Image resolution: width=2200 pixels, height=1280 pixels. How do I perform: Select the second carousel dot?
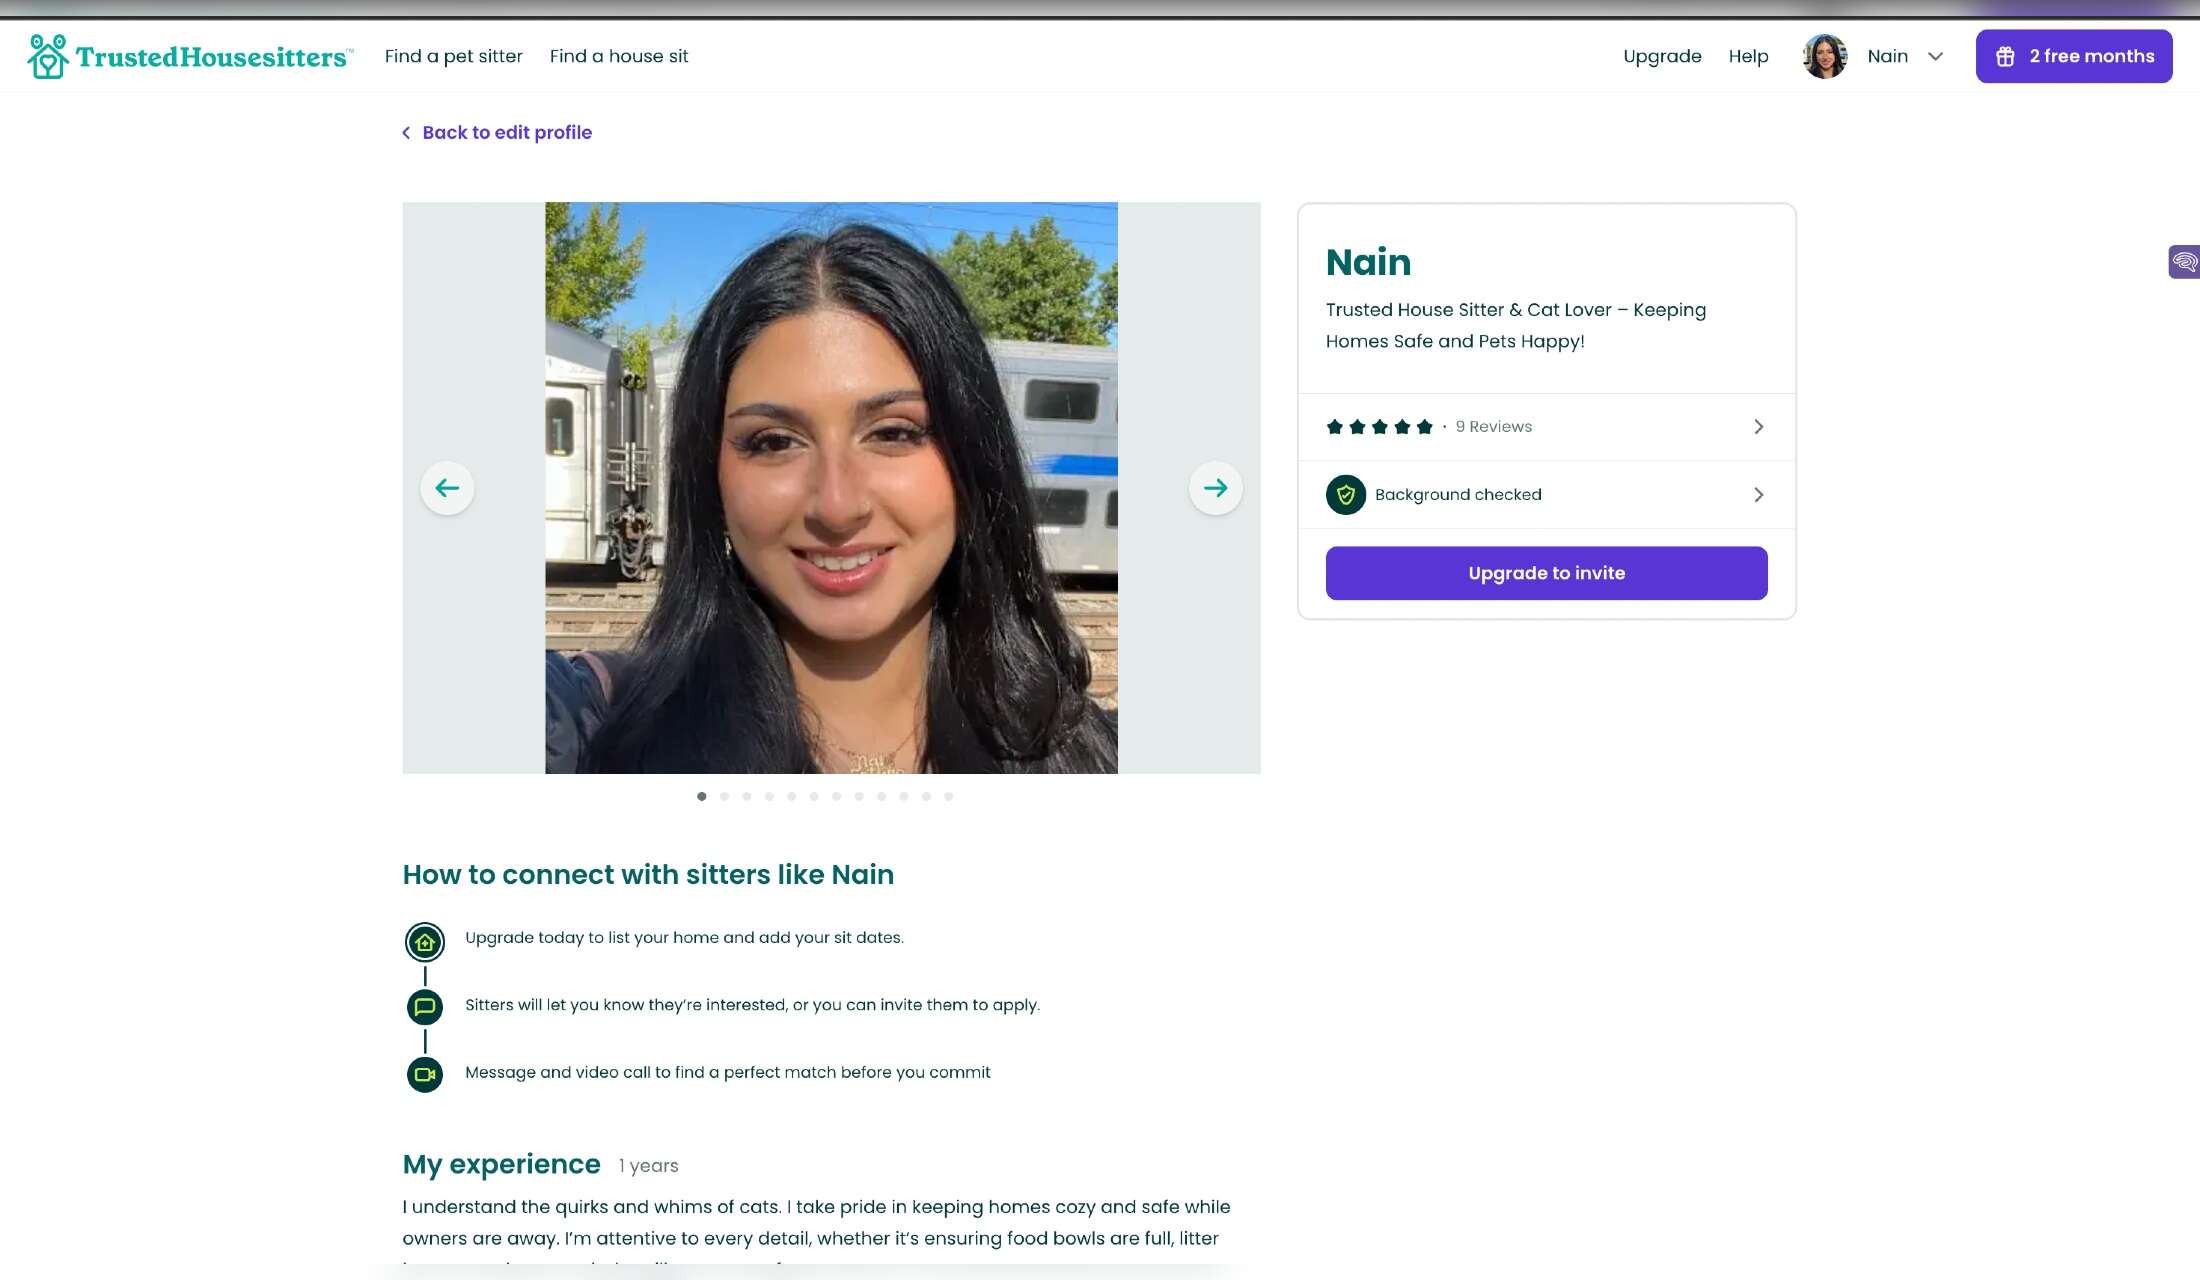pyautogui.click(x=724, y=797)
